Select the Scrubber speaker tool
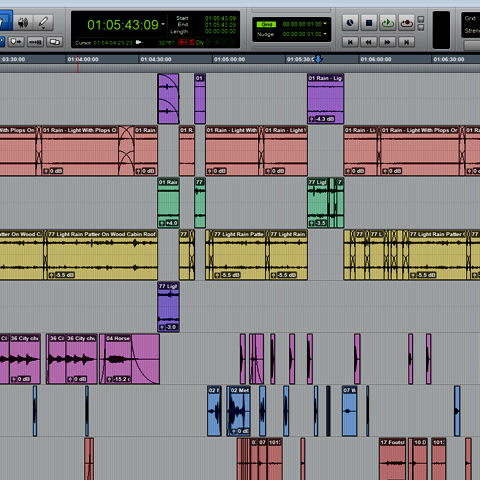This screenshot has height=480, width=480. pos(23,23)
